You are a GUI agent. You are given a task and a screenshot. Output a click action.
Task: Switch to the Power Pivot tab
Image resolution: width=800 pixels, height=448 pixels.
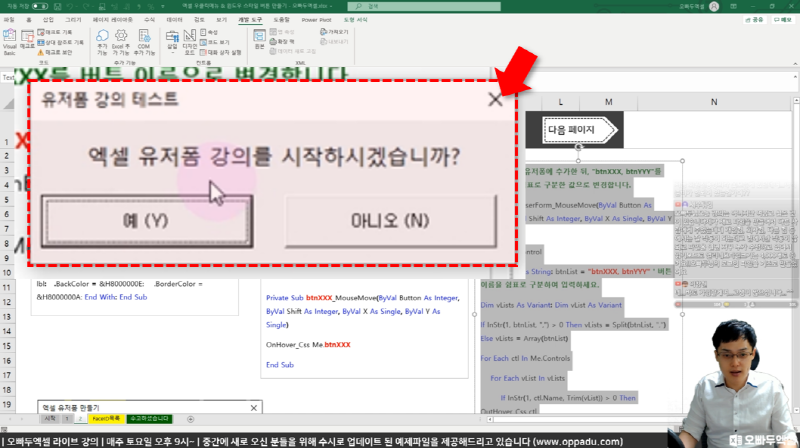tap(309, 18)
